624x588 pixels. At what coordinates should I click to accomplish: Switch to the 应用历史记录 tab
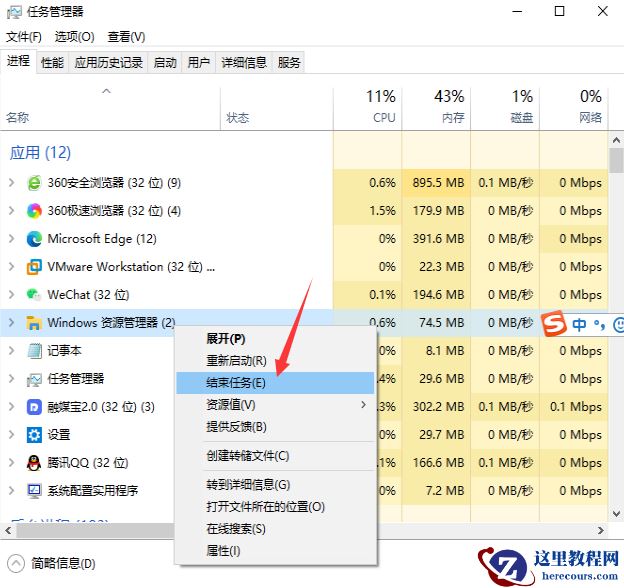[x=108, y=62]
